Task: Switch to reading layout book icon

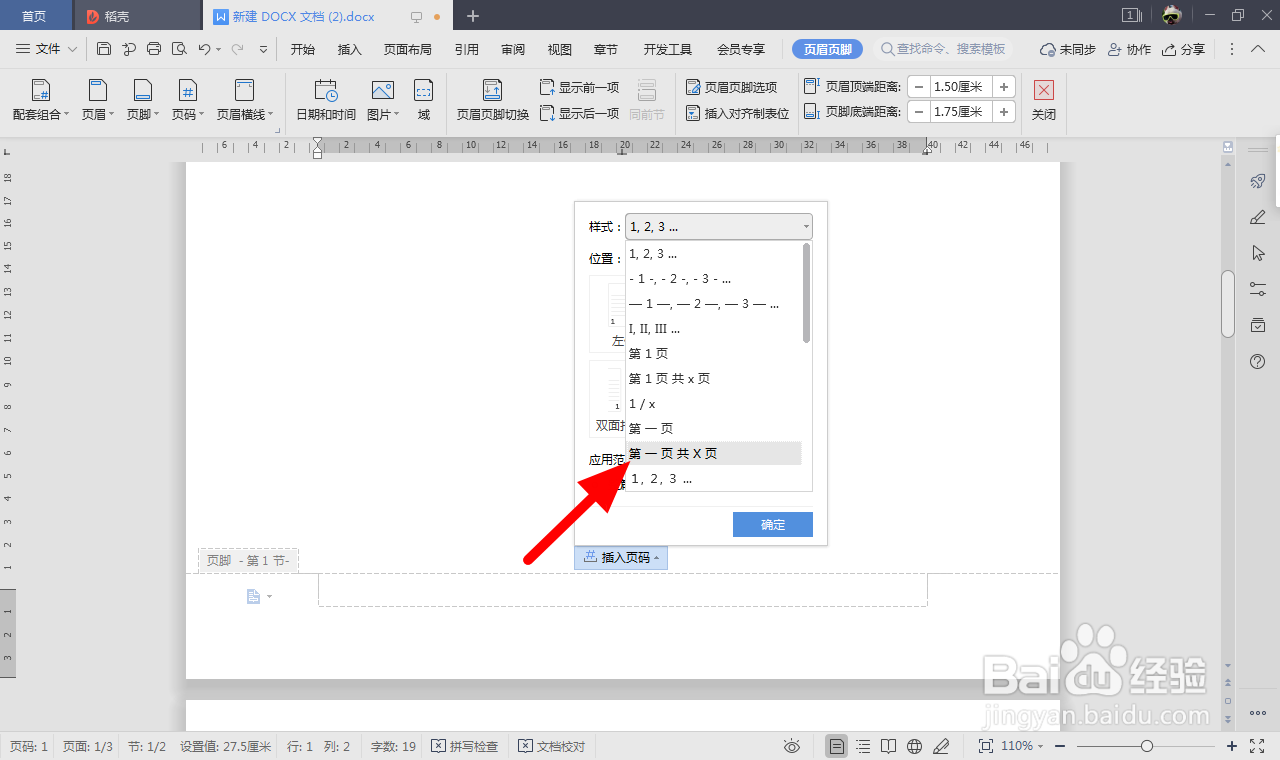Action: pyautogui.click(x=889, y=746)
